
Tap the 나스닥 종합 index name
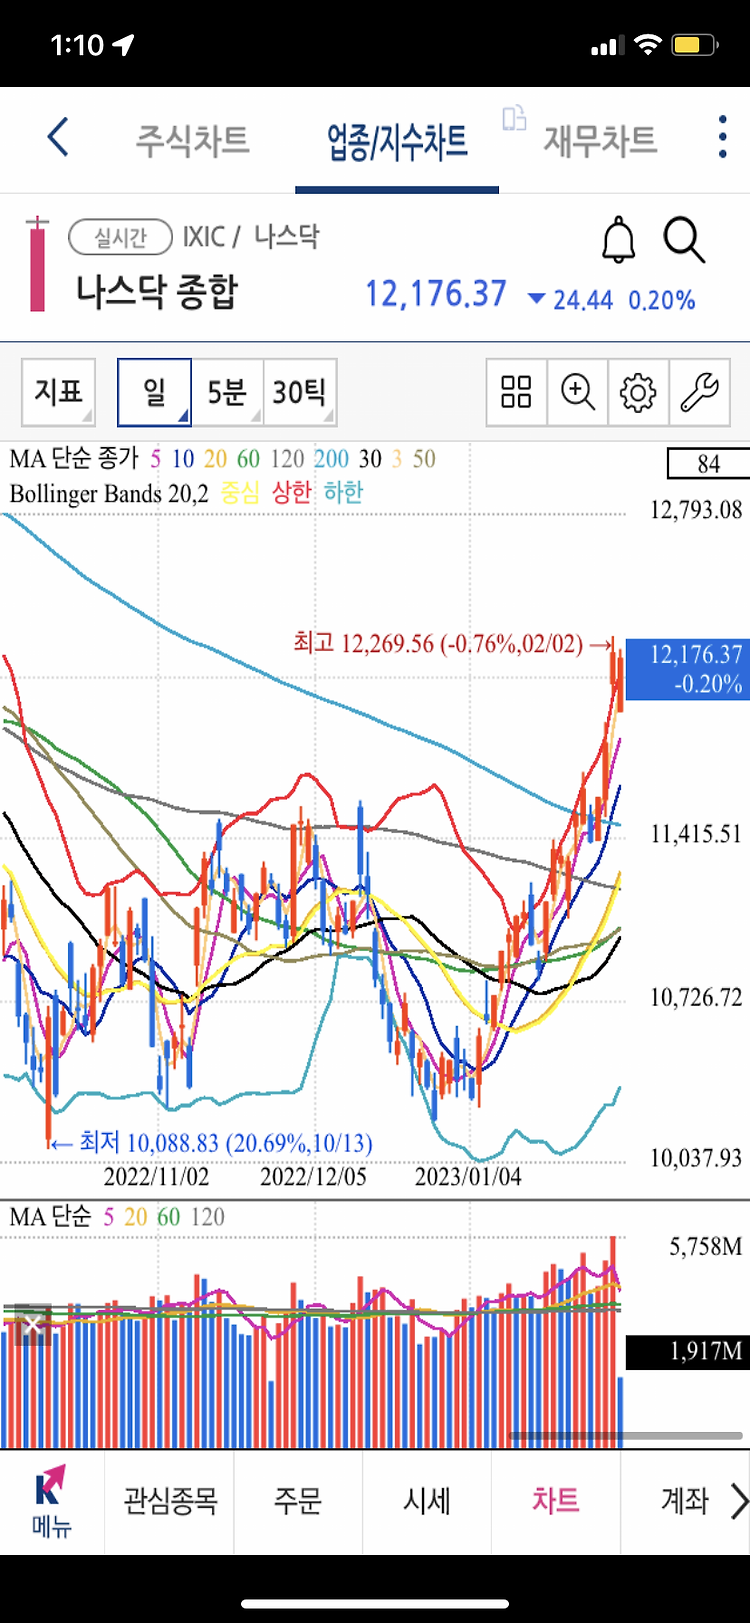[x=157, y=292]
